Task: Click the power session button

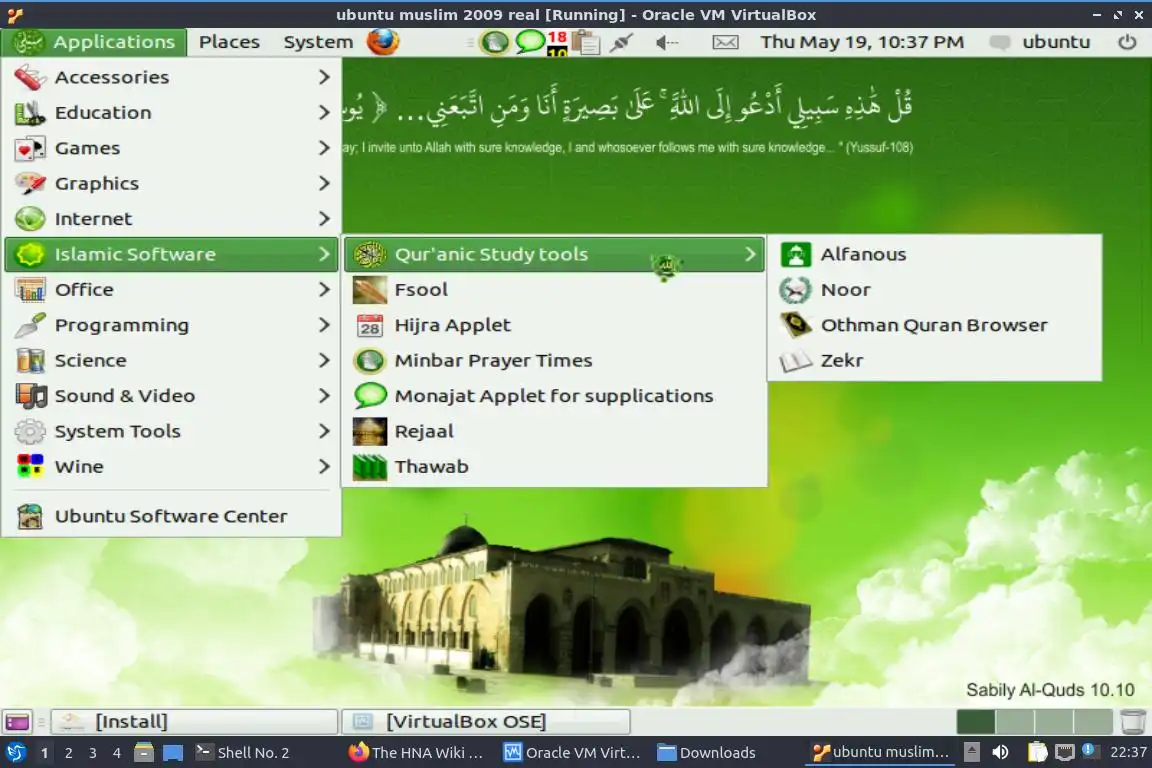Action: point(1127,42)
